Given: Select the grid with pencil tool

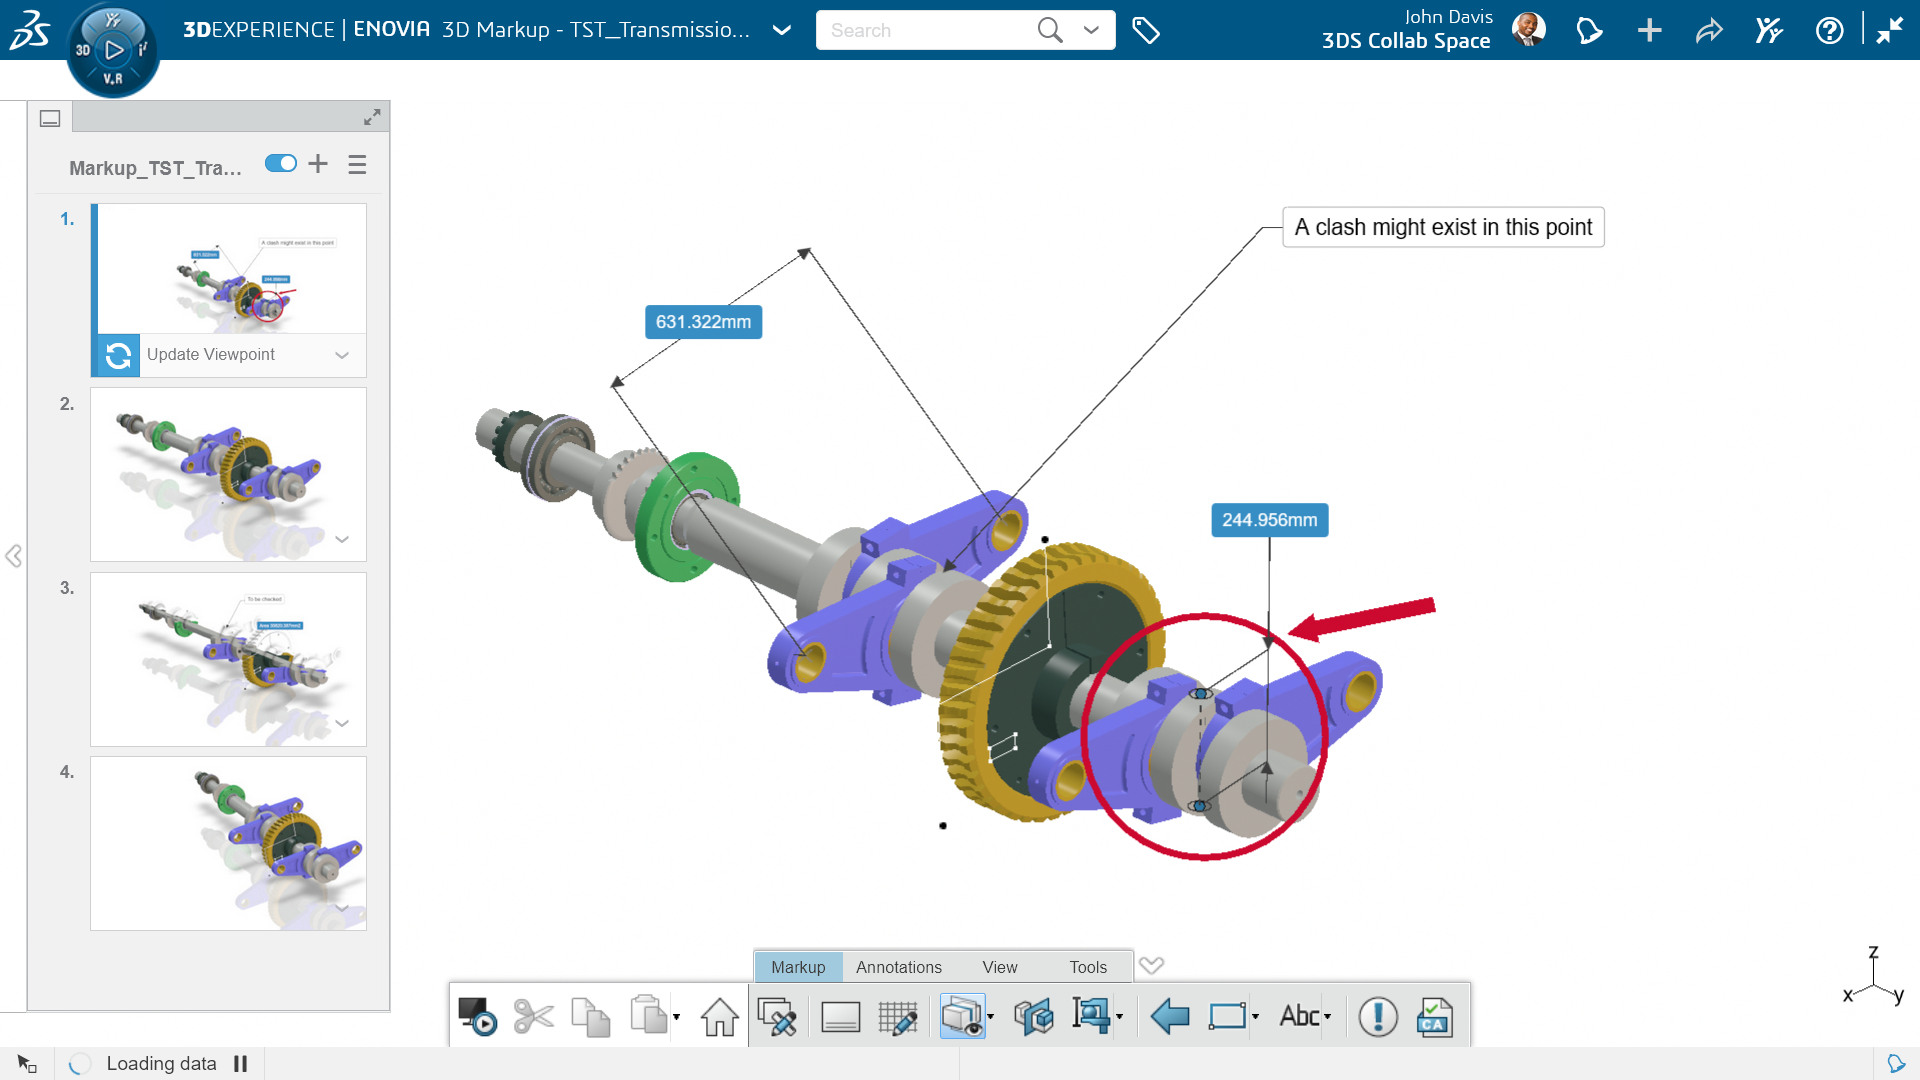Looking at the screenshot, I should 897,1017.
